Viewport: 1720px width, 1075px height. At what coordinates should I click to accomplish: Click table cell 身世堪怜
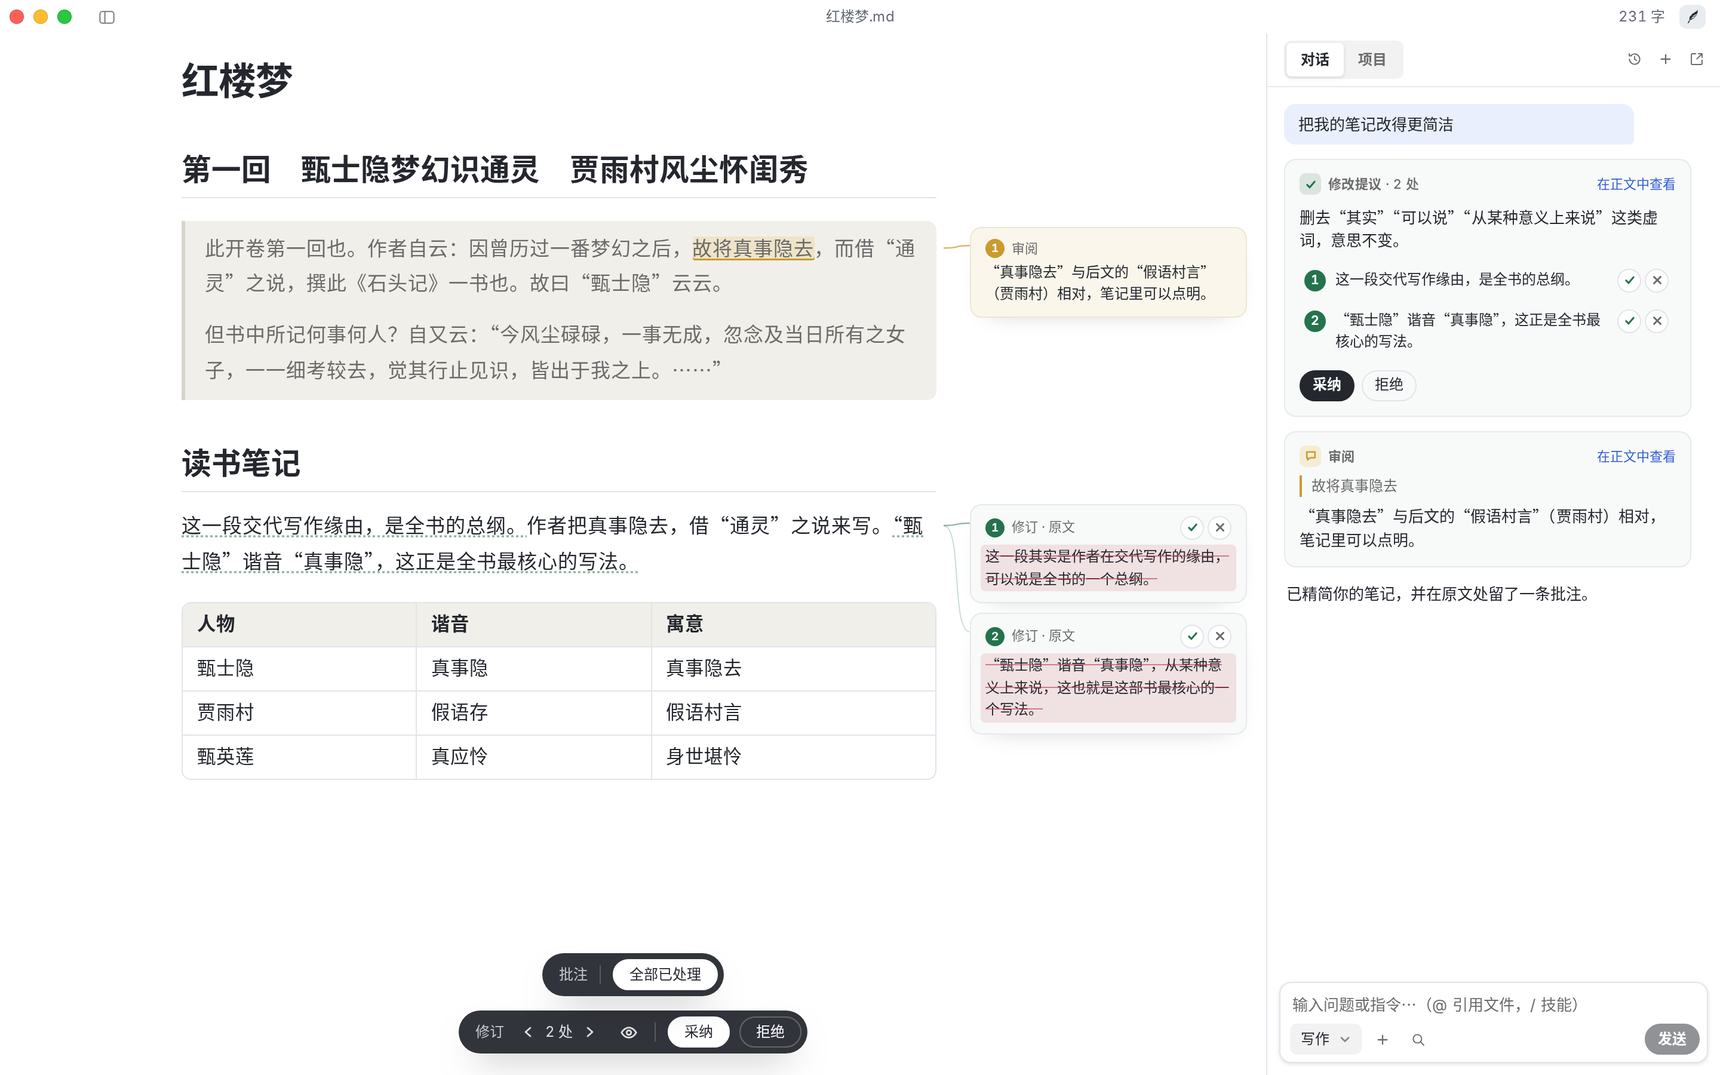pos(793,757)
